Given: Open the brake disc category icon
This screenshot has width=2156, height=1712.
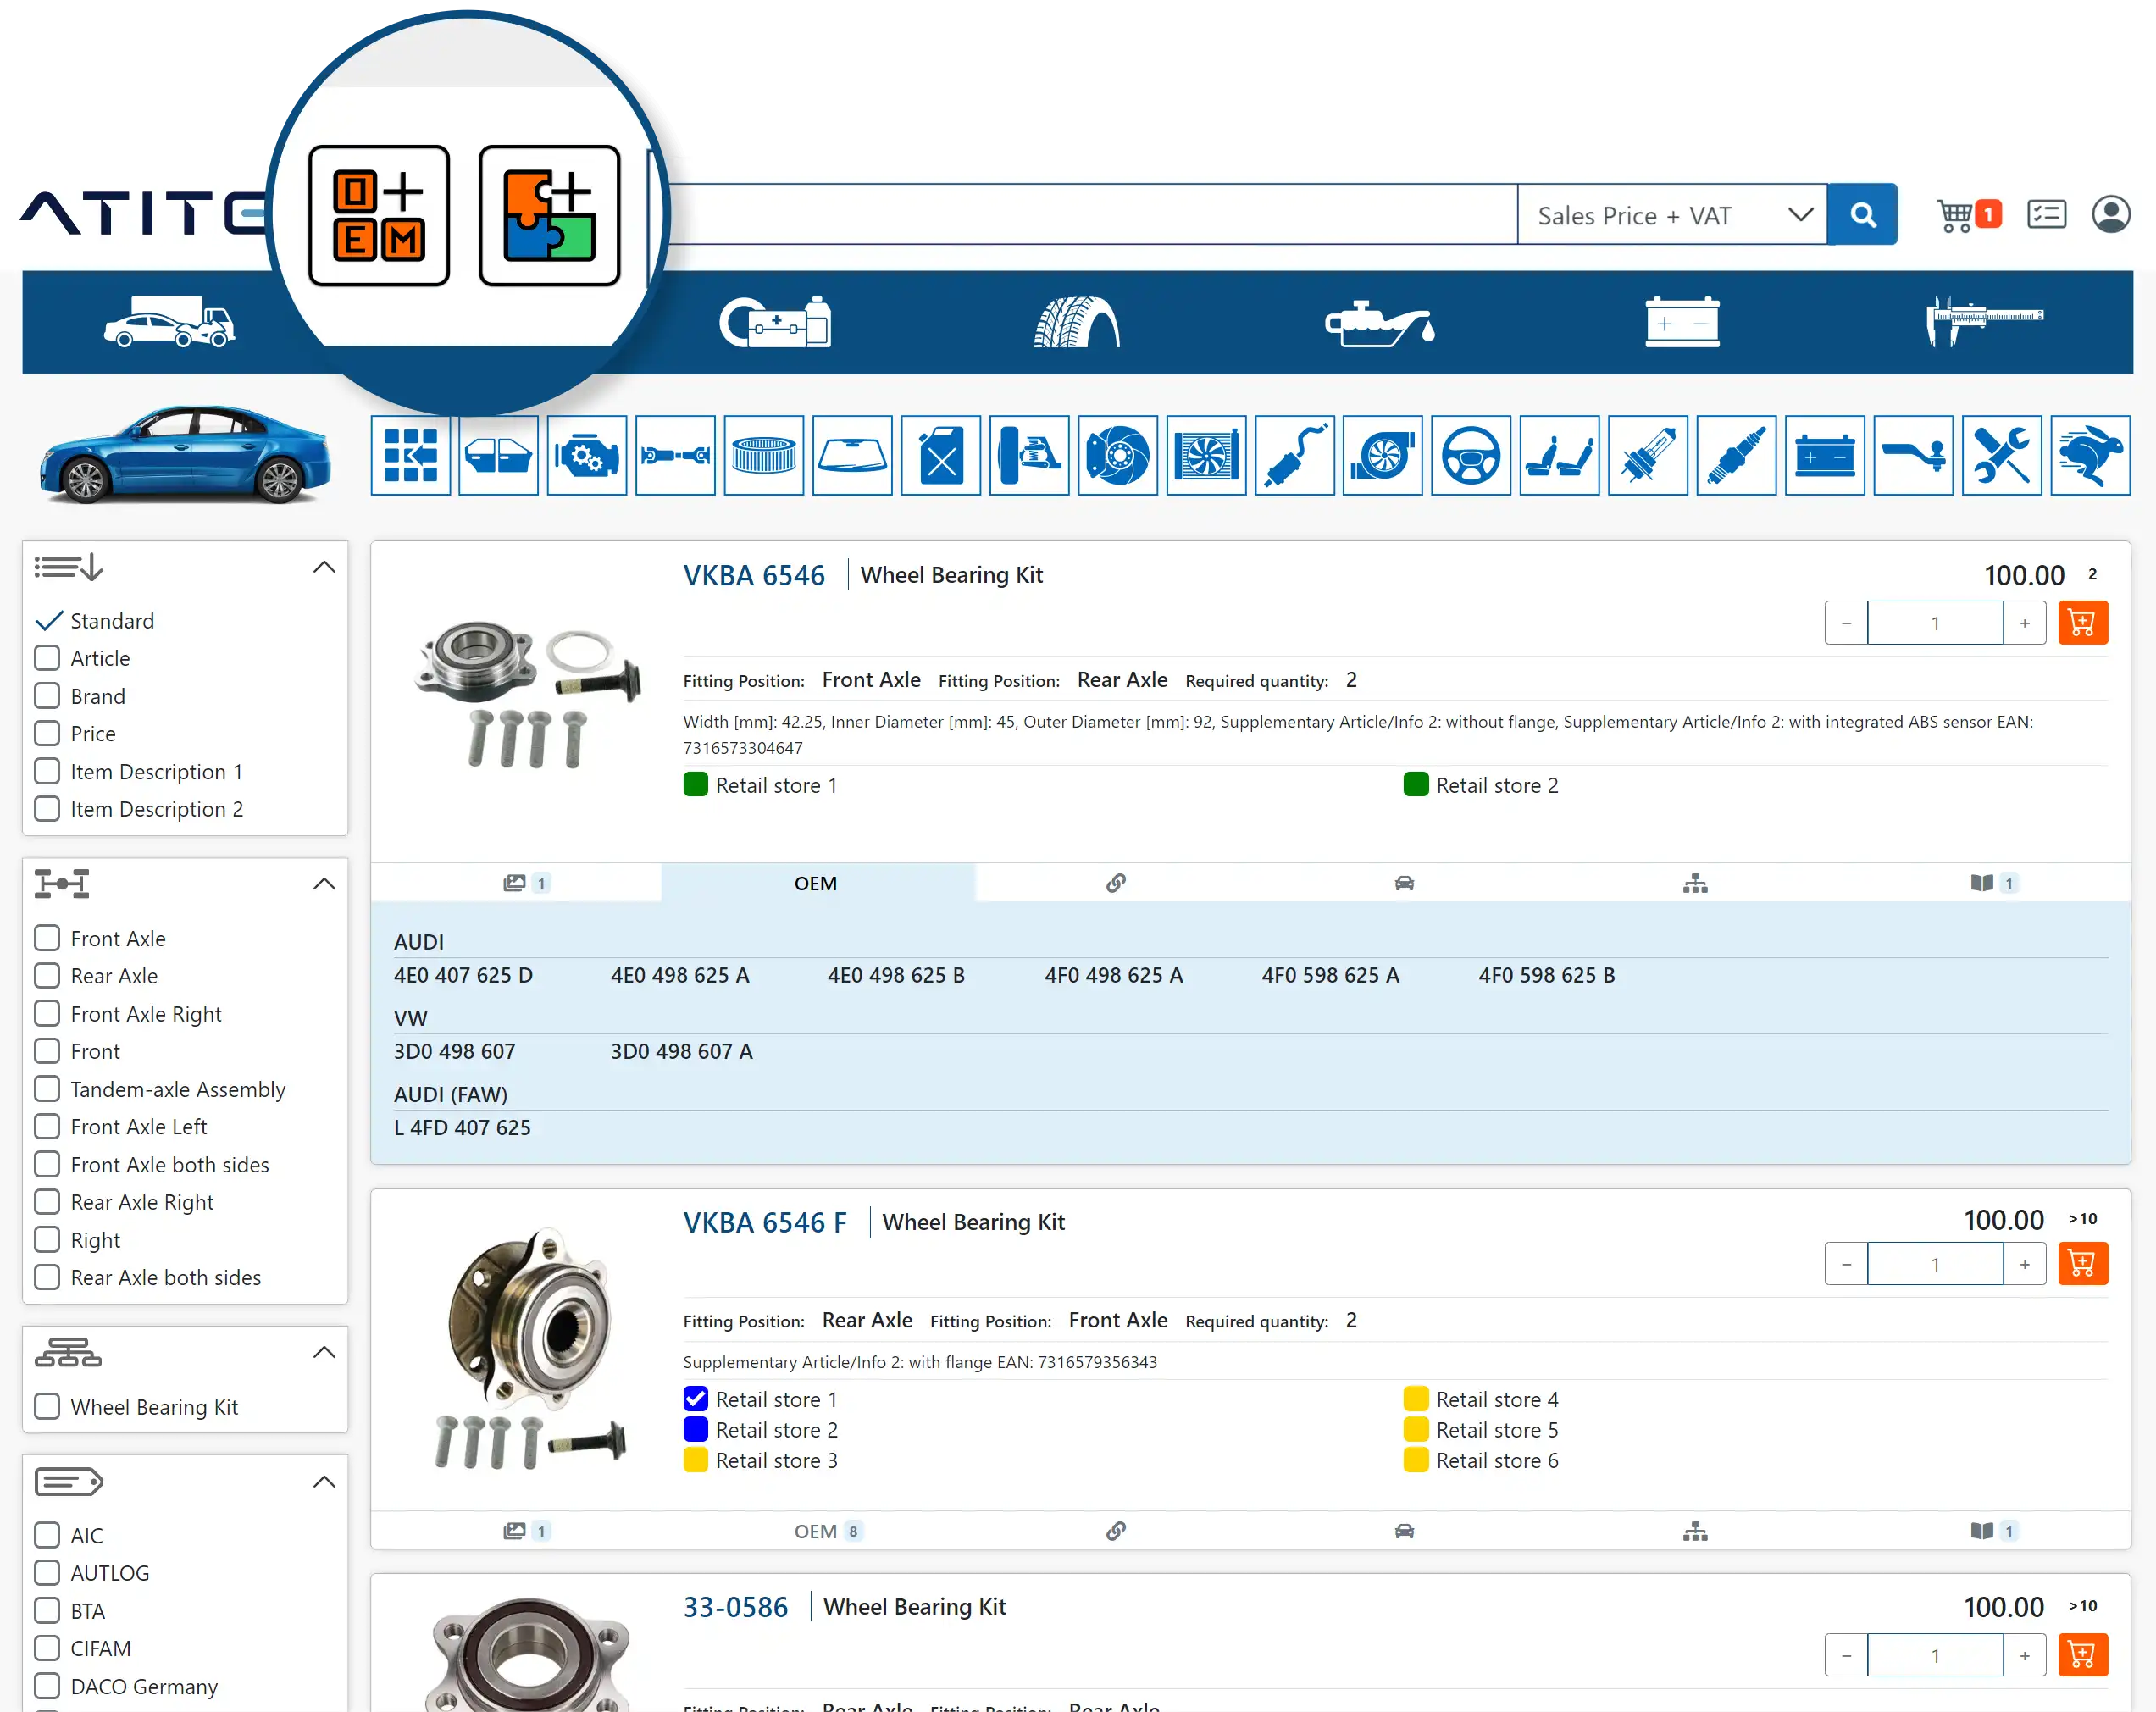Looking at the screenshot, I should click(x=1118, y=456).
